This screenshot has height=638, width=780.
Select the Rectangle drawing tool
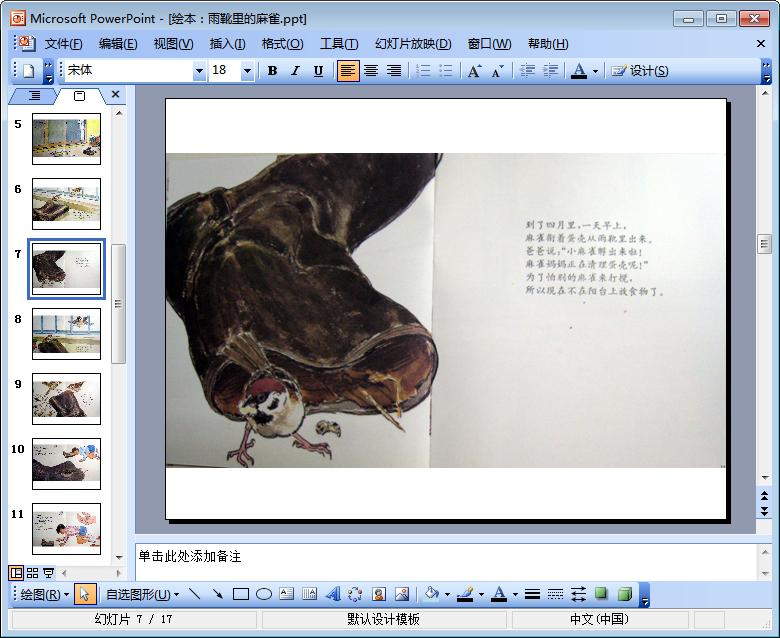click(241, 594)
